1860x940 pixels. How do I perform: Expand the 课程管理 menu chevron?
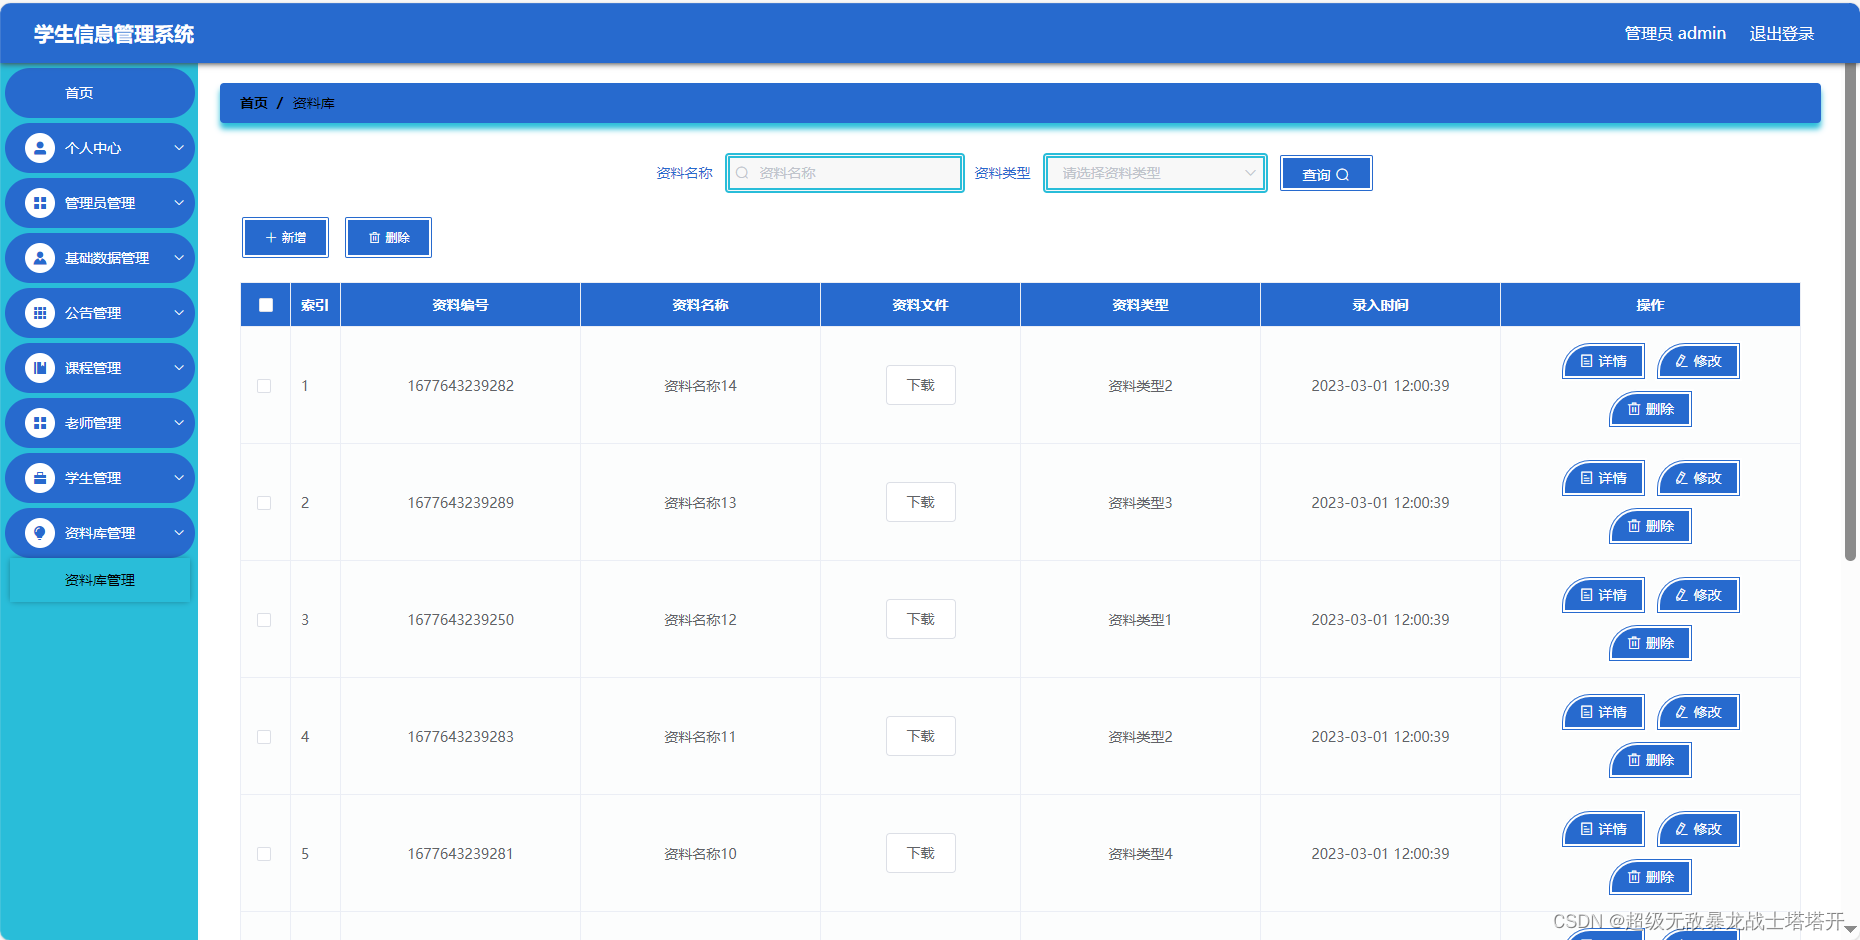(179, 368)
